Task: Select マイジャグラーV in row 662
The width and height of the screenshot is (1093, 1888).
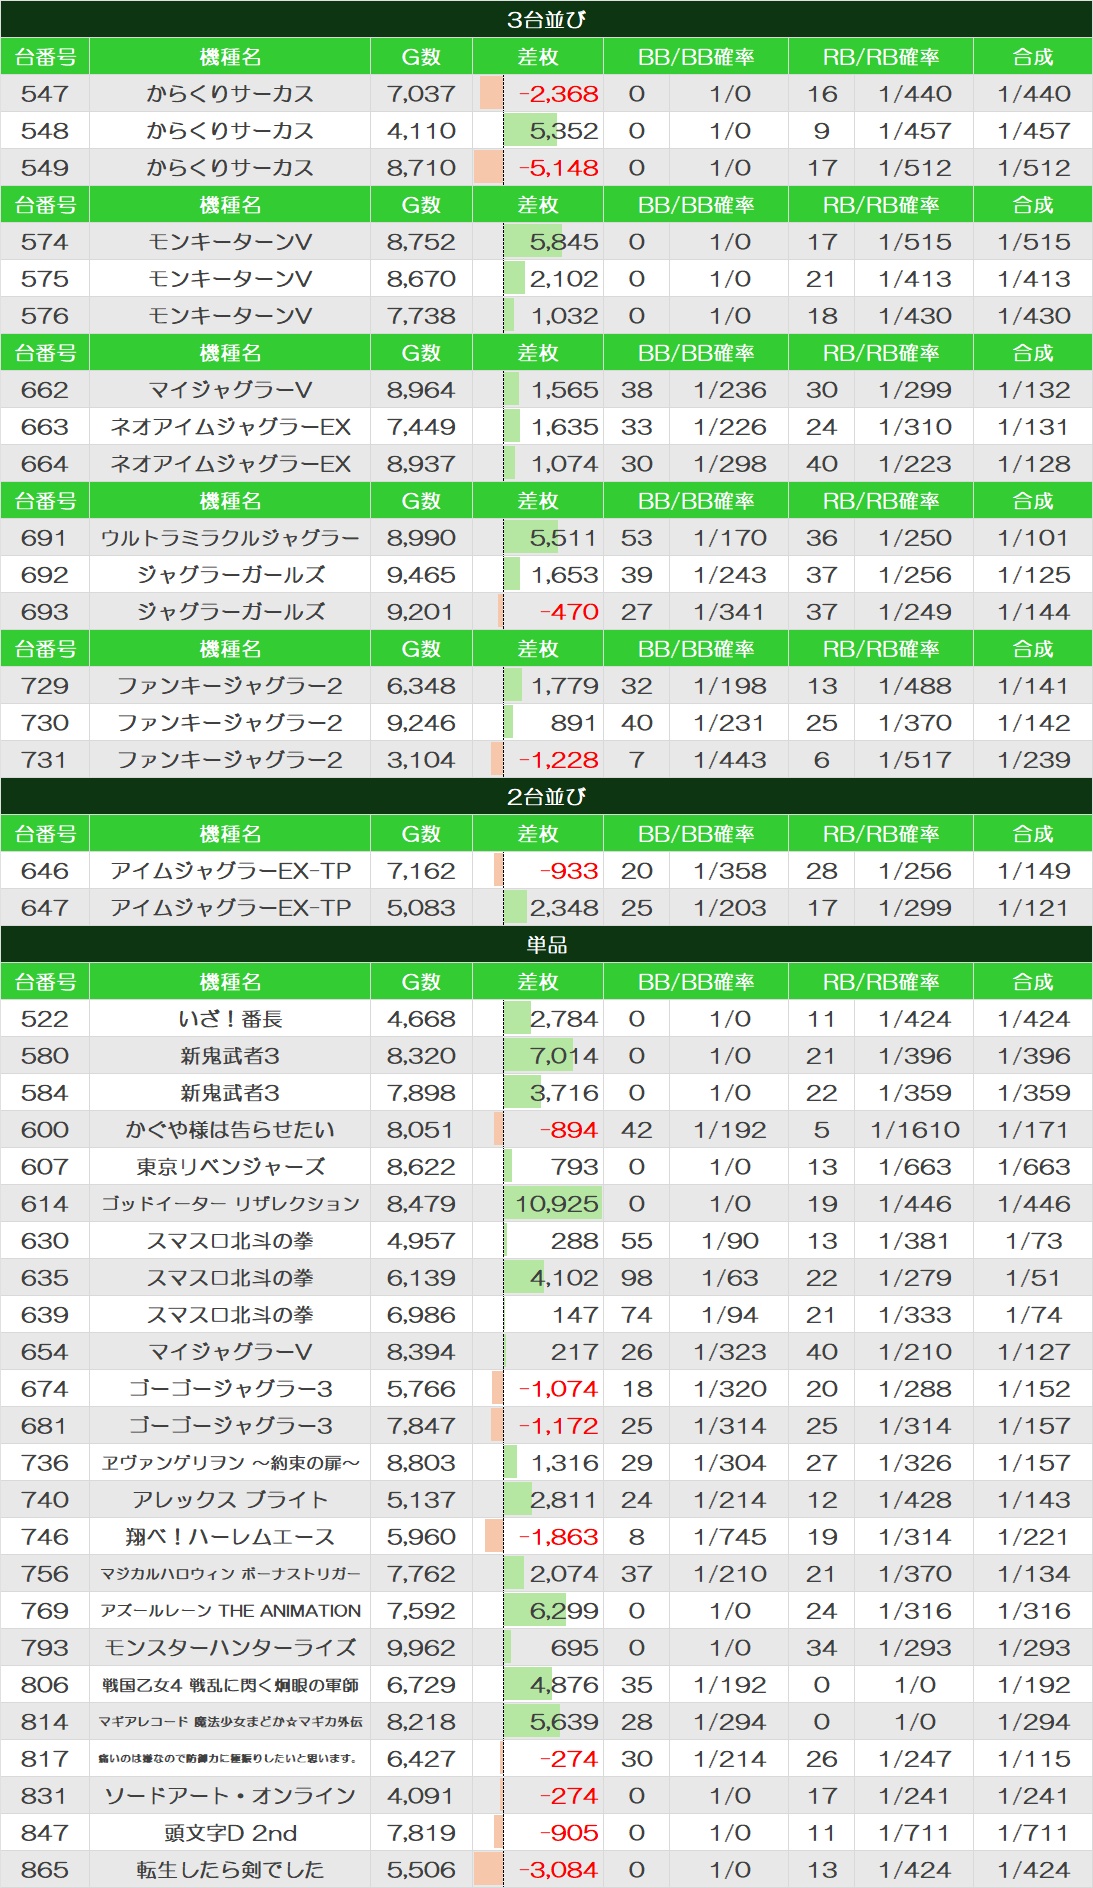Action: coord(230,390)
